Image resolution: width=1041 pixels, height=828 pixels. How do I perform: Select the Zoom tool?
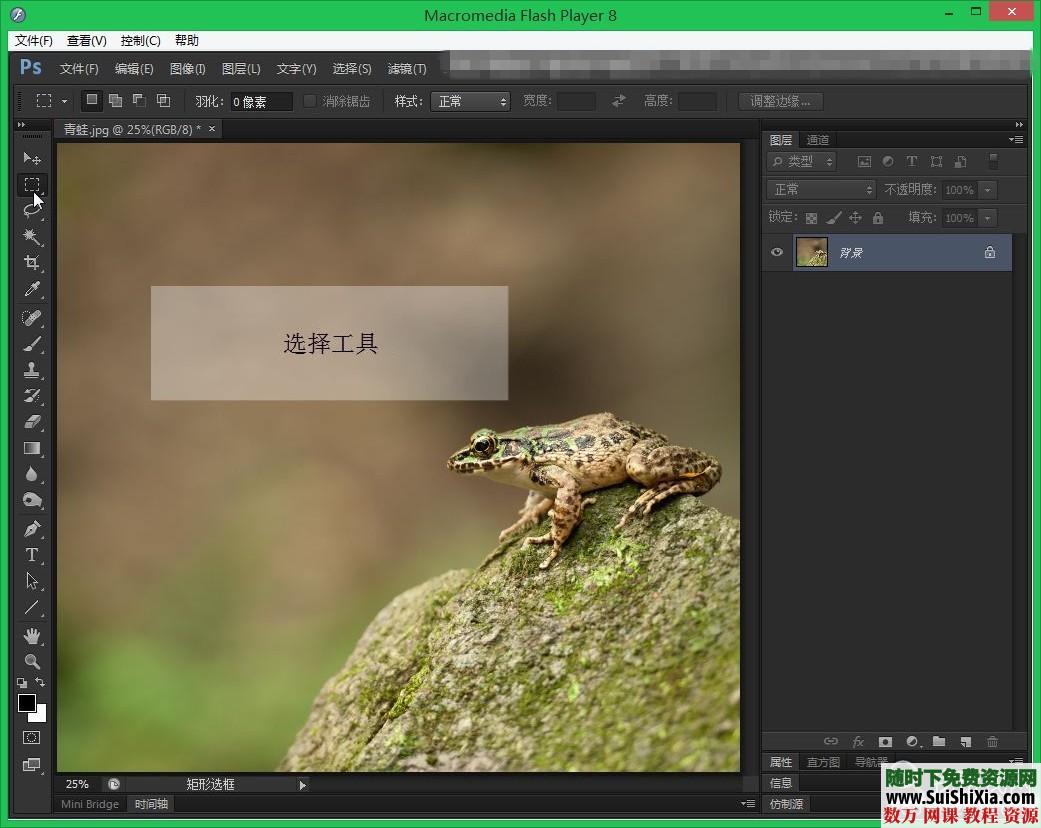tap(31, 661)
